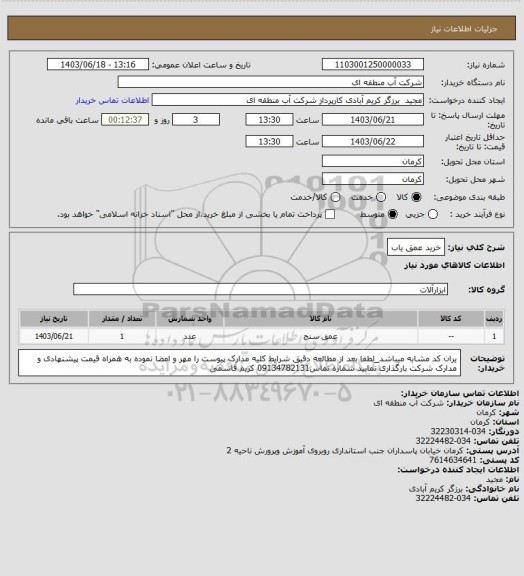This screenshot has width=524, height=576.
Task: Click the ردیف column header
Action: point(494,318)
